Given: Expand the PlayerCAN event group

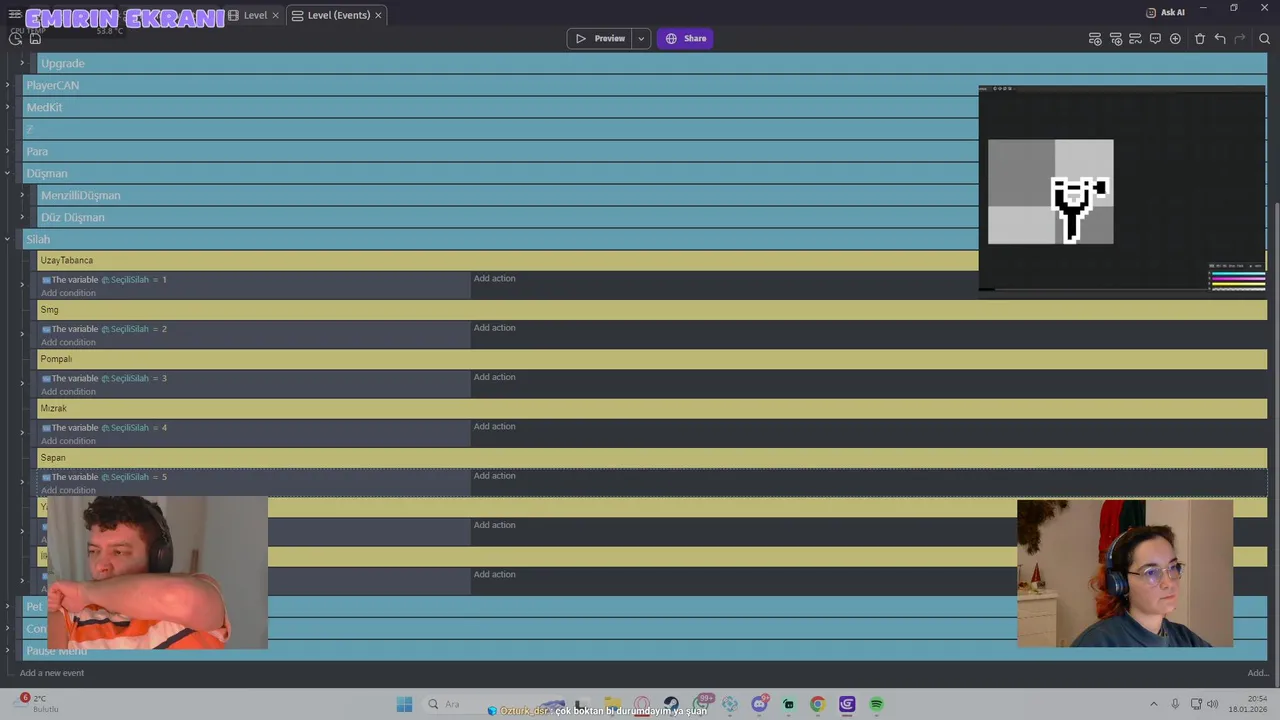Looking at the screenshot, I should [7, 85].
